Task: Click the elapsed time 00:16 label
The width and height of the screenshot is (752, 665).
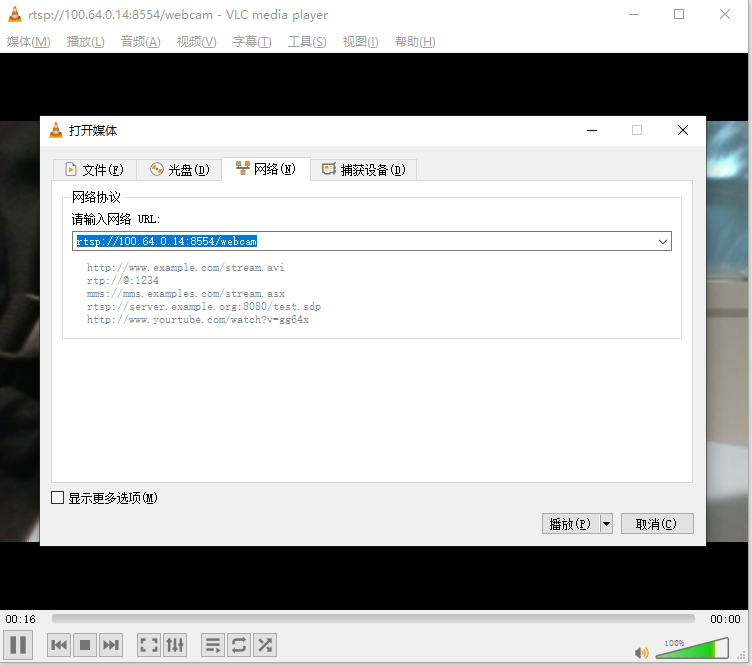Action: 21,619
